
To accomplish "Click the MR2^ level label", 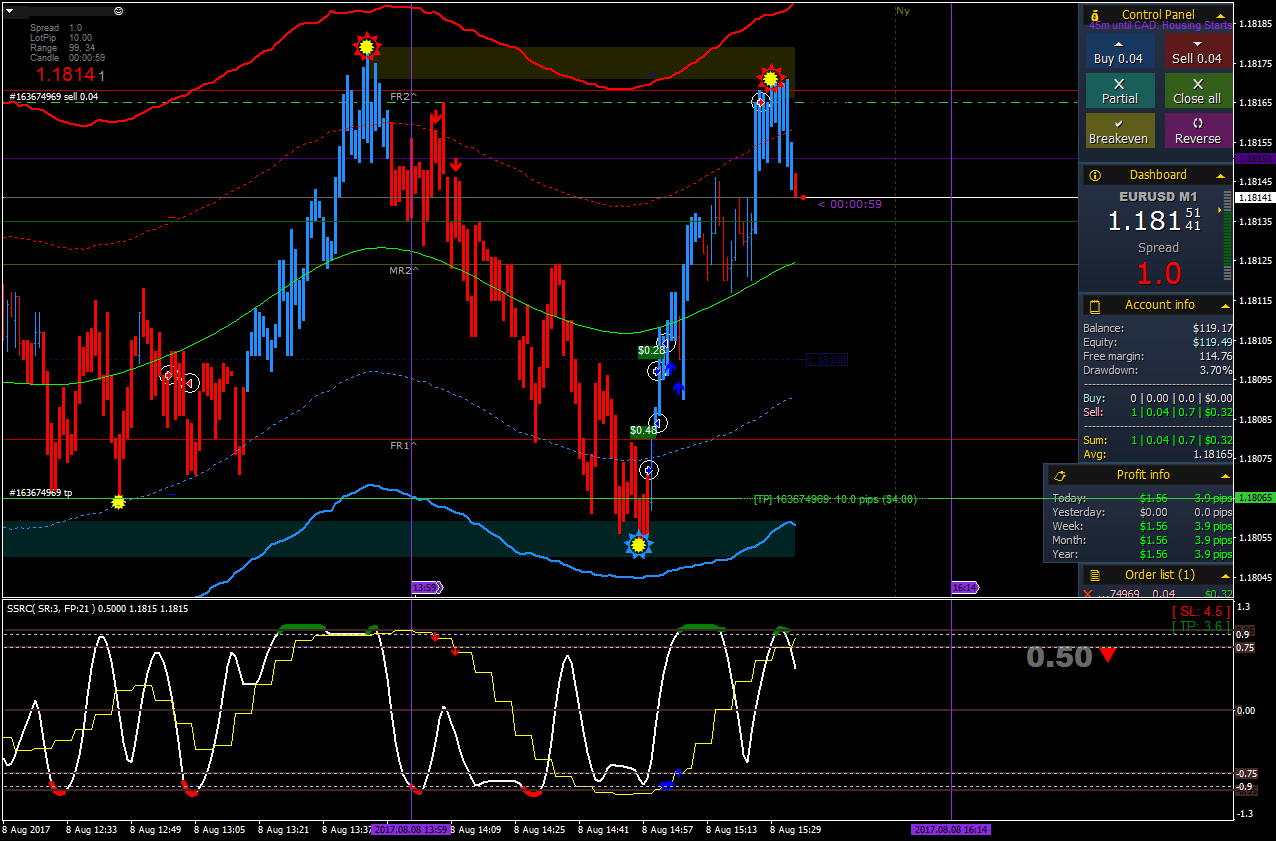I will pyautogui.click(x=404, y=271).
